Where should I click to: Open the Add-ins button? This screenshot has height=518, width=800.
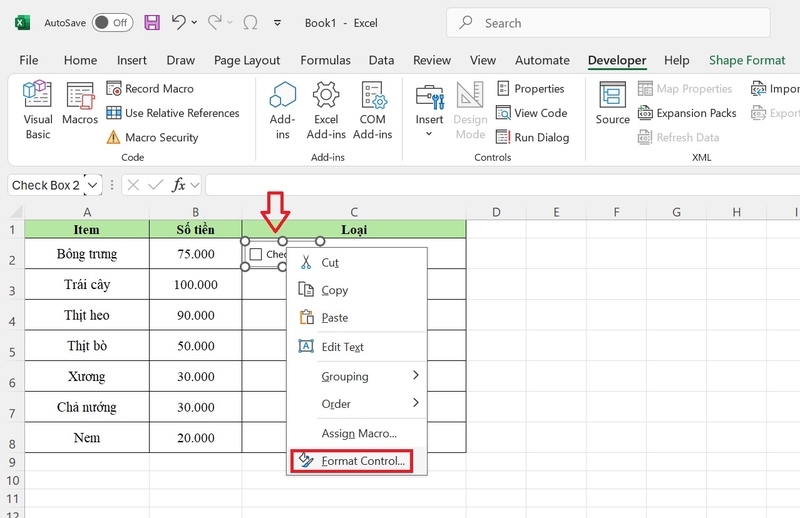283,110
